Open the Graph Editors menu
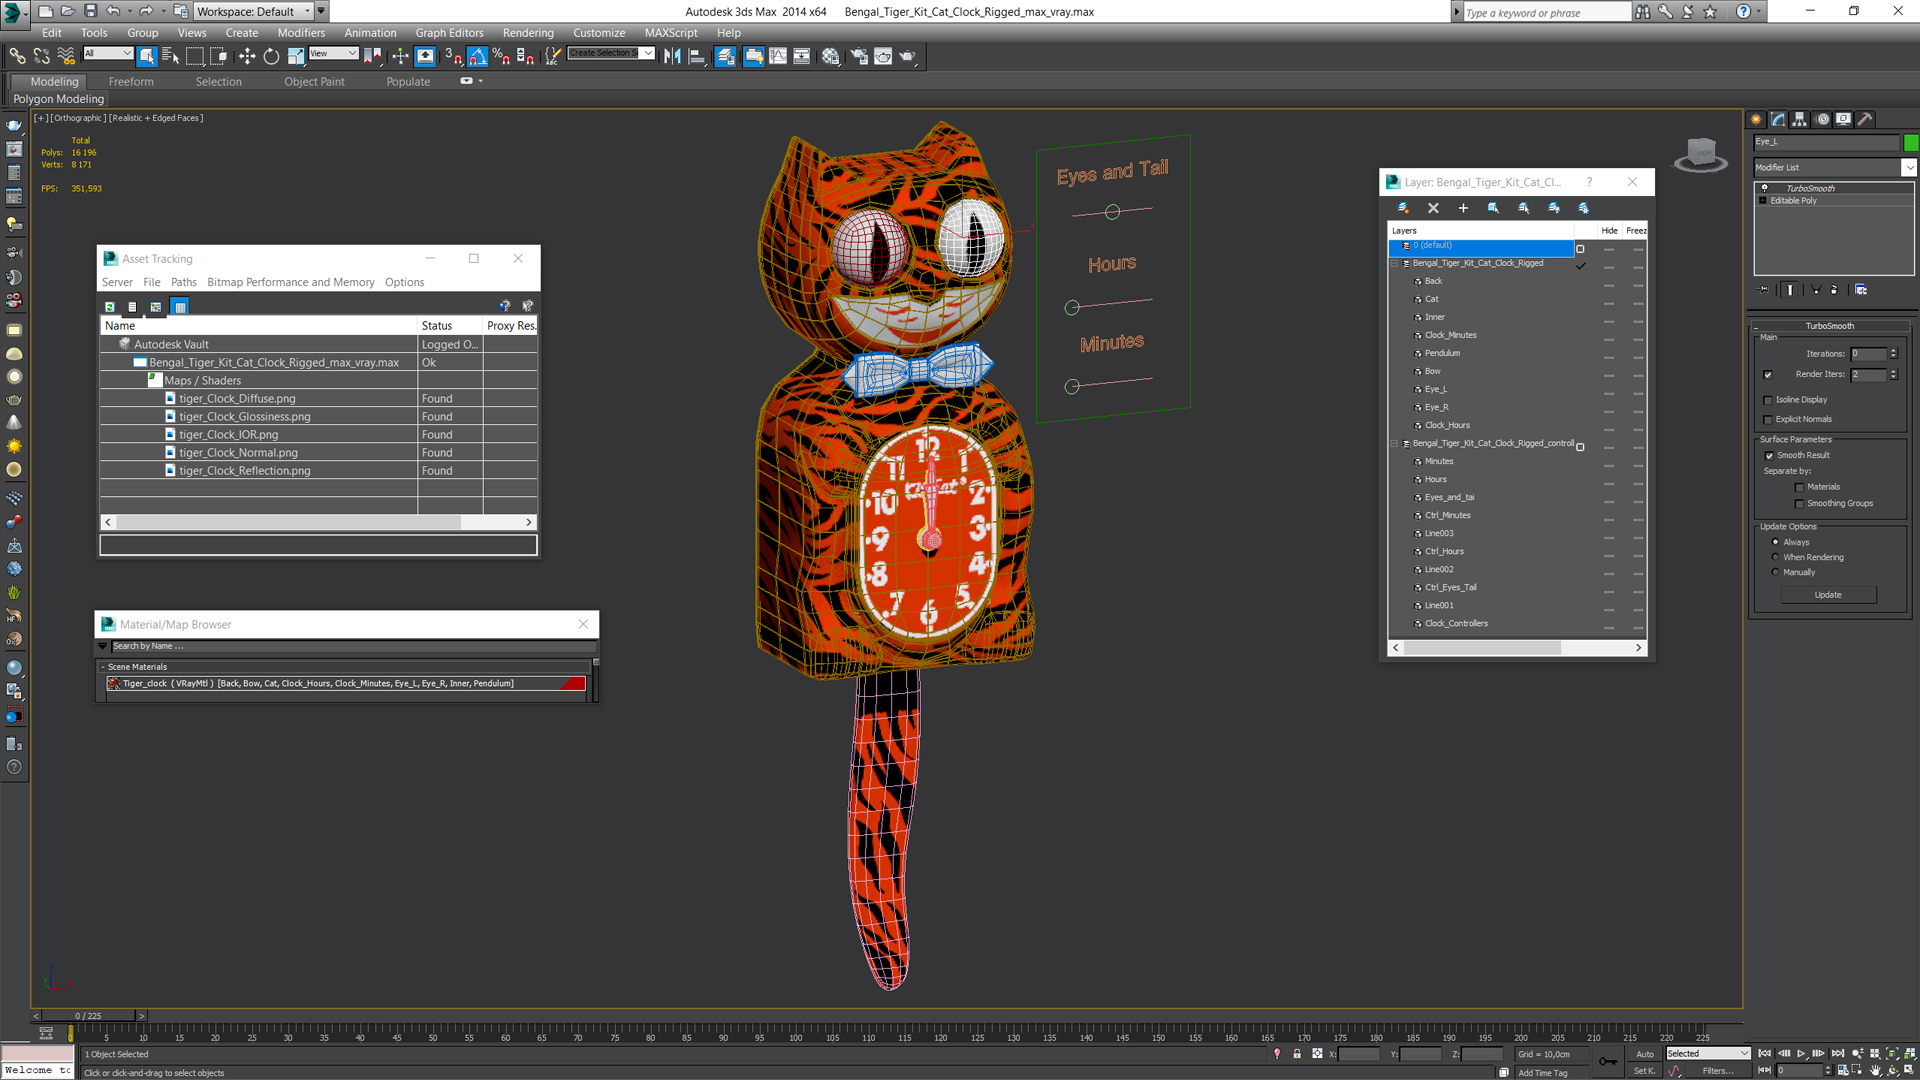This screenshot has height=1080, width=1920. click(x=449, y=33)
